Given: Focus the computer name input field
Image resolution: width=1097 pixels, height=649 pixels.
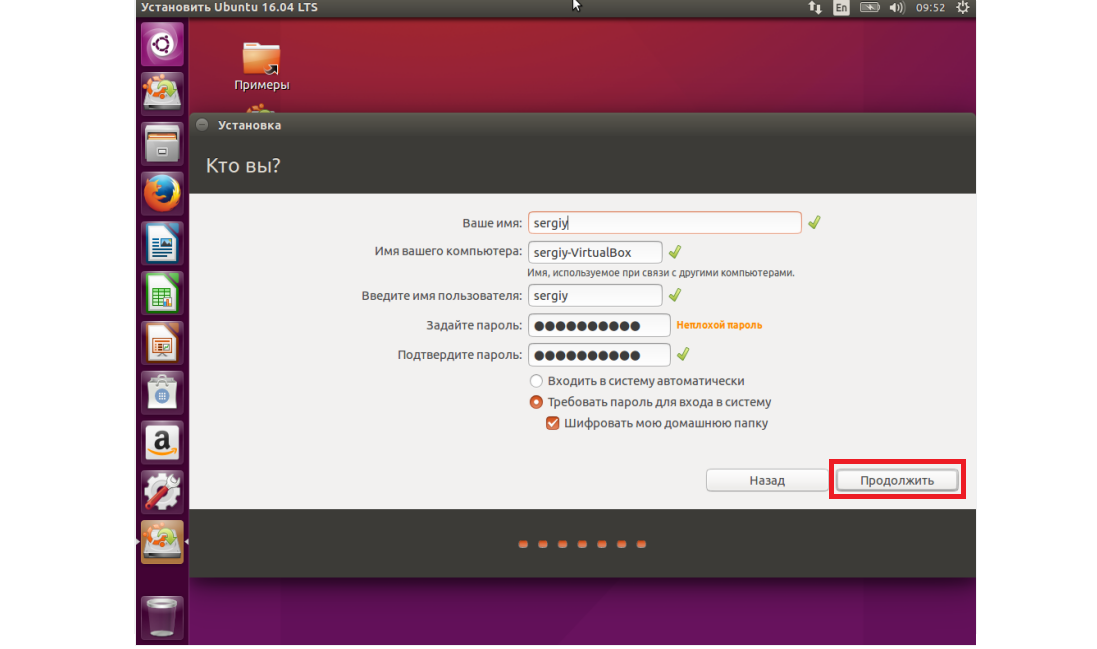Looking at the screenshot, I should click(595, 252).
